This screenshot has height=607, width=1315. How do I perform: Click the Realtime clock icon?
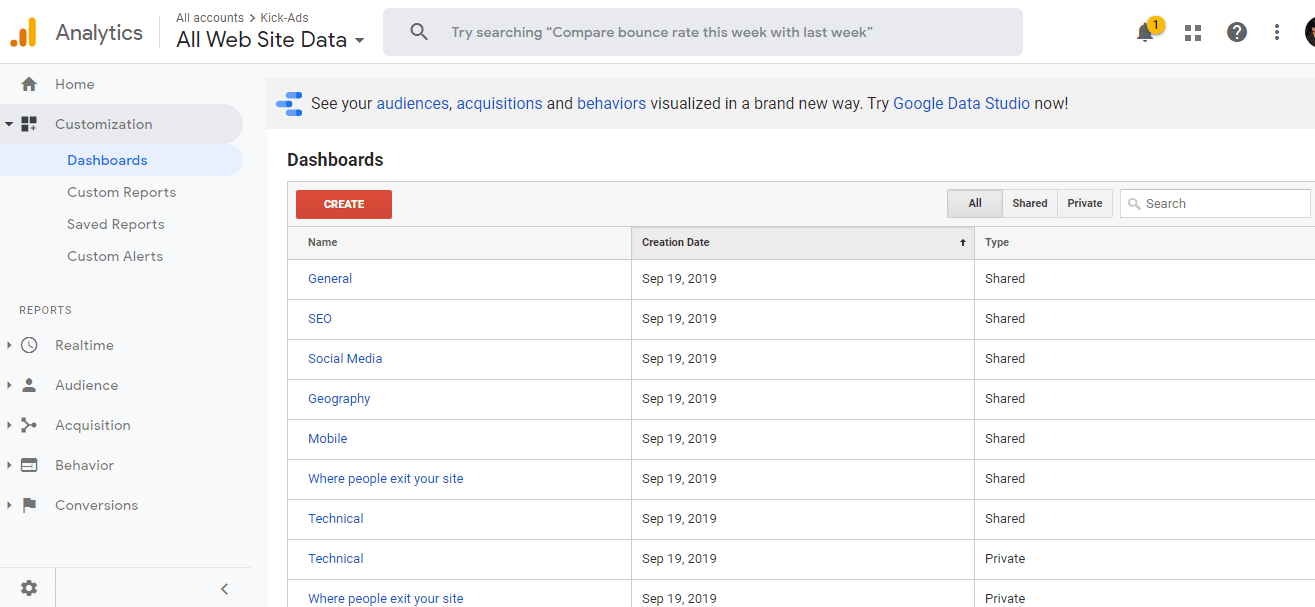point(29,345)
